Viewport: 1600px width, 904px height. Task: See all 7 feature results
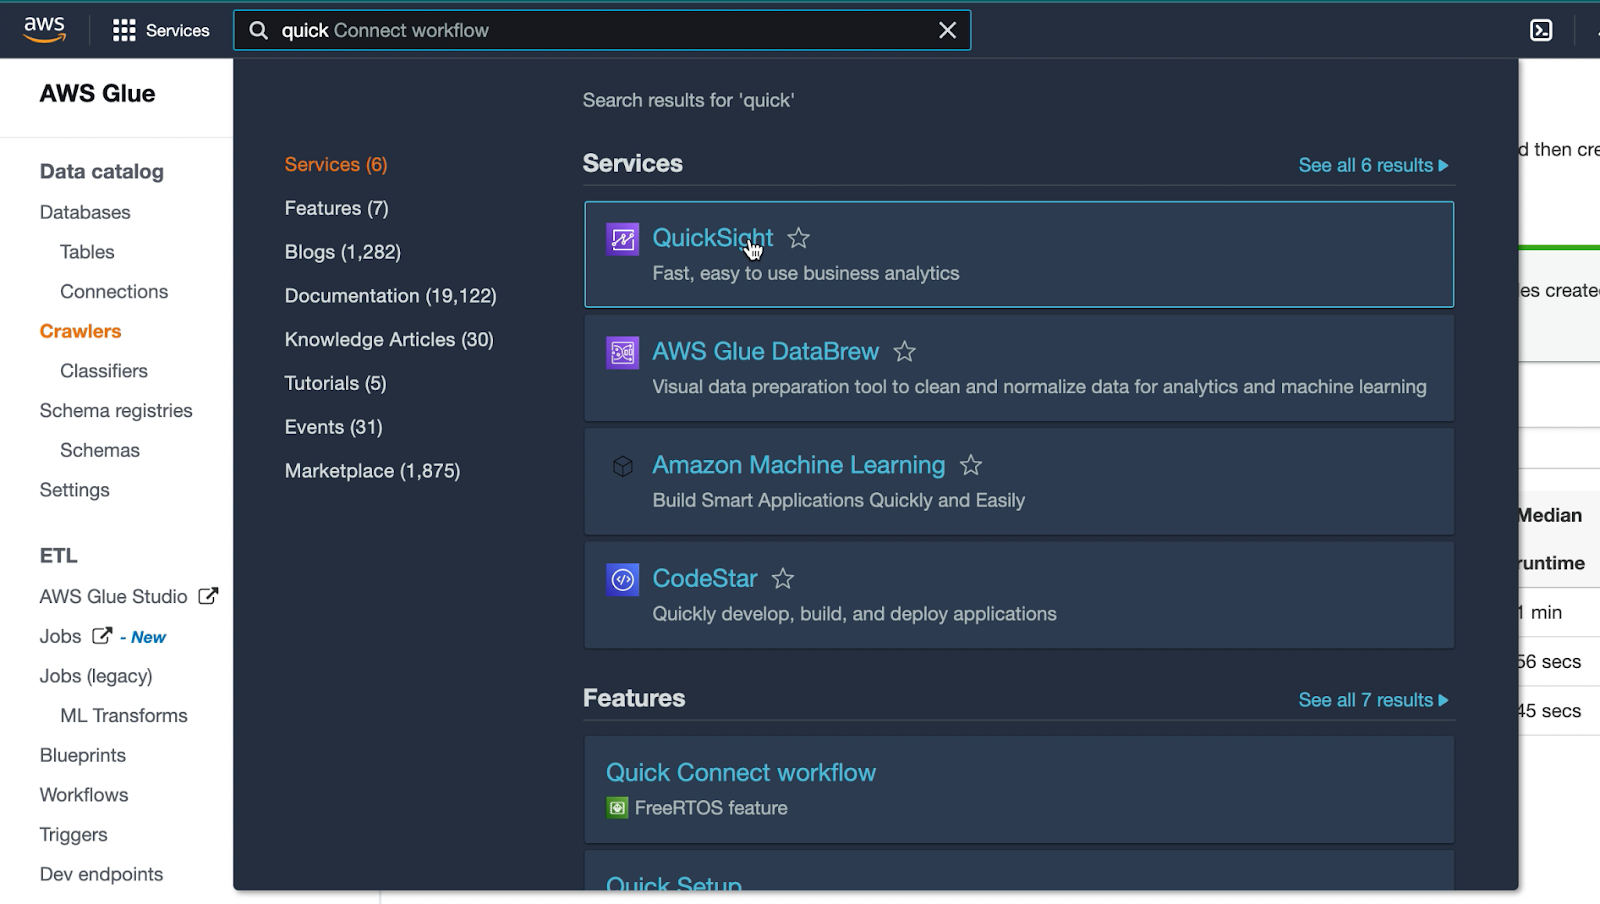coord(1373,700)
